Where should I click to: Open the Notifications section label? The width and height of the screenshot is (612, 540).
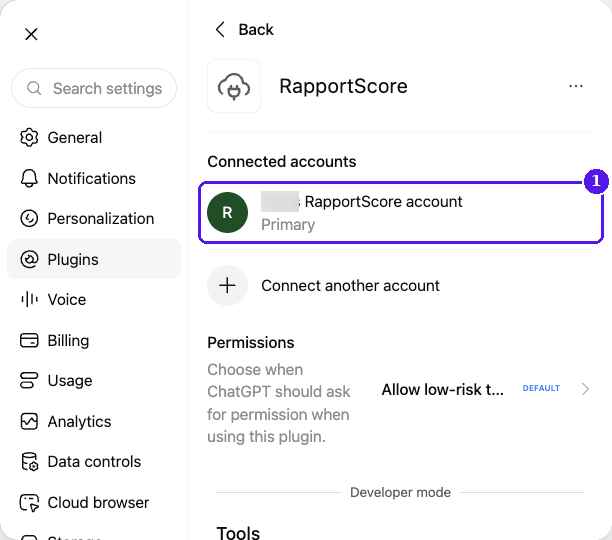92,179
